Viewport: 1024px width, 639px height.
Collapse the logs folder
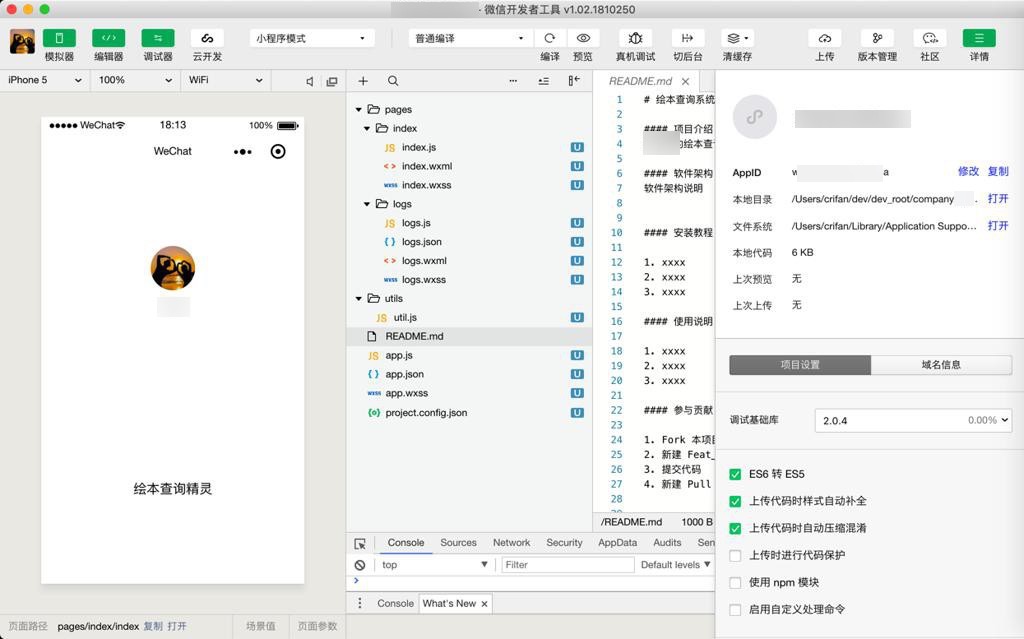[367, 205]
